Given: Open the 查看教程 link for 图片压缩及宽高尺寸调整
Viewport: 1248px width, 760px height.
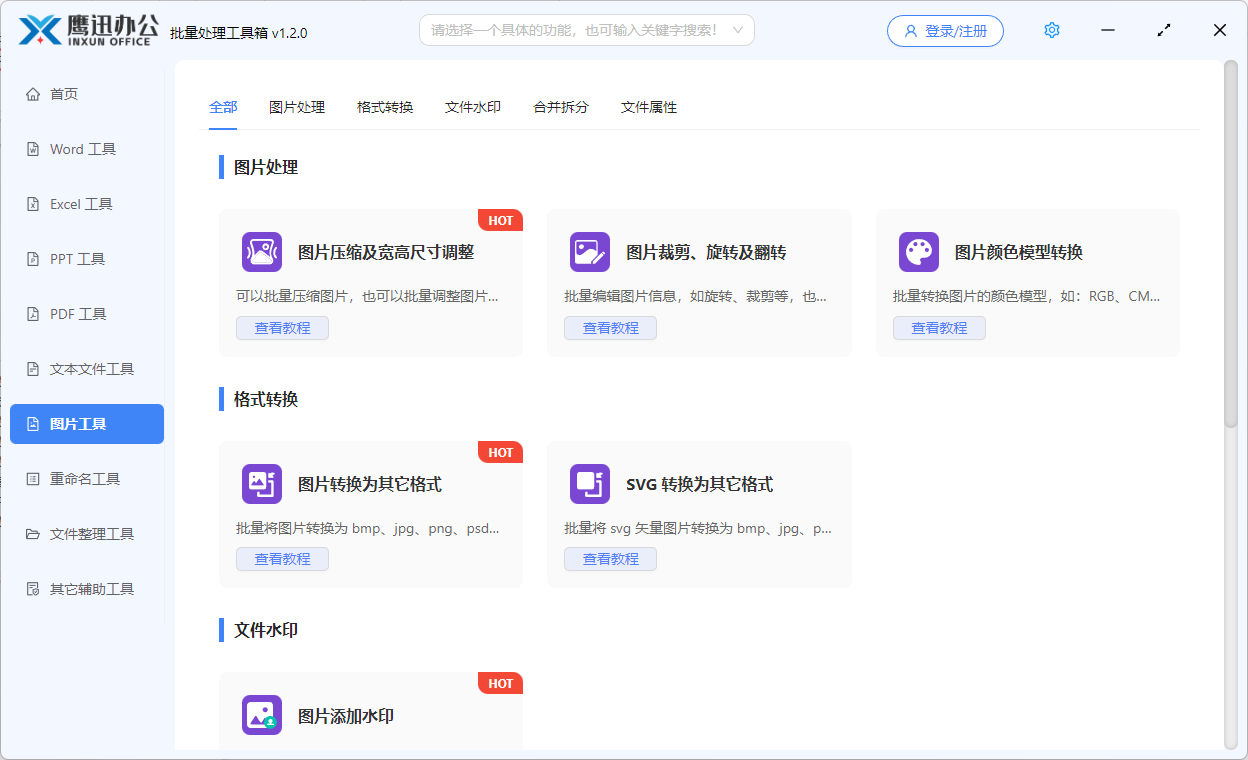Looking at the screenshot, I should point(282,327).
